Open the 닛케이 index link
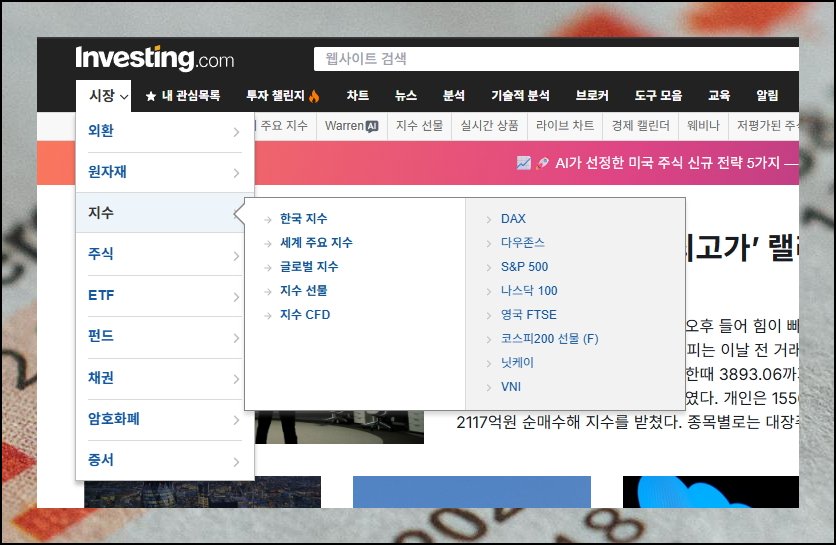 (517, 363)
